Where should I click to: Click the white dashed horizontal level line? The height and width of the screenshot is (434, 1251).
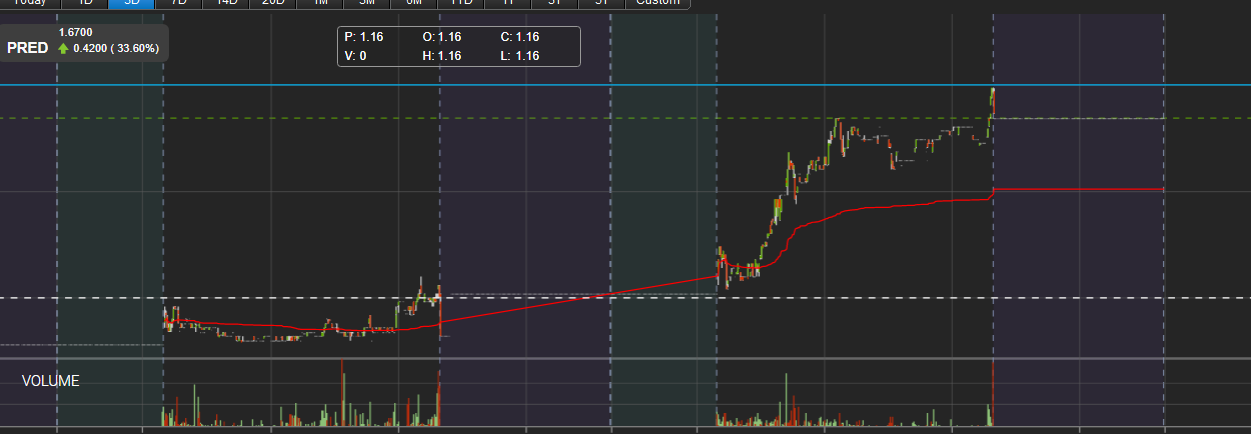pos(625,298)
